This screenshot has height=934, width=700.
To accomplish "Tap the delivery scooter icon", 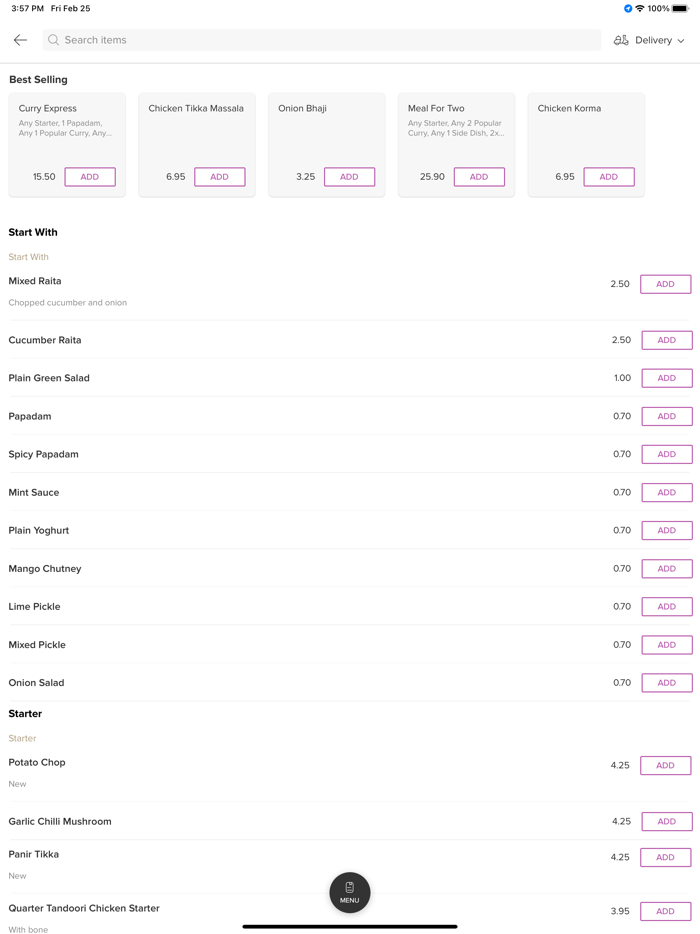I will point(621,40).
